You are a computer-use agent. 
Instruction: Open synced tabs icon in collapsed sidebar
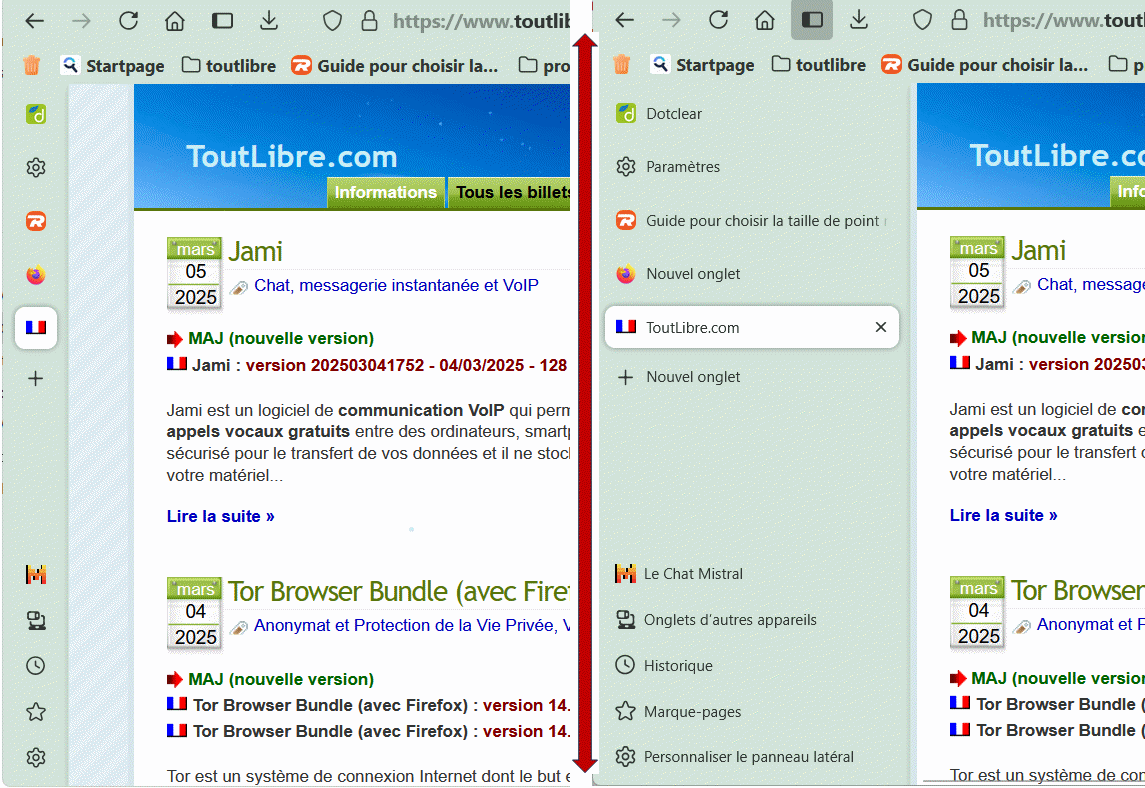(x=36, y=621)
